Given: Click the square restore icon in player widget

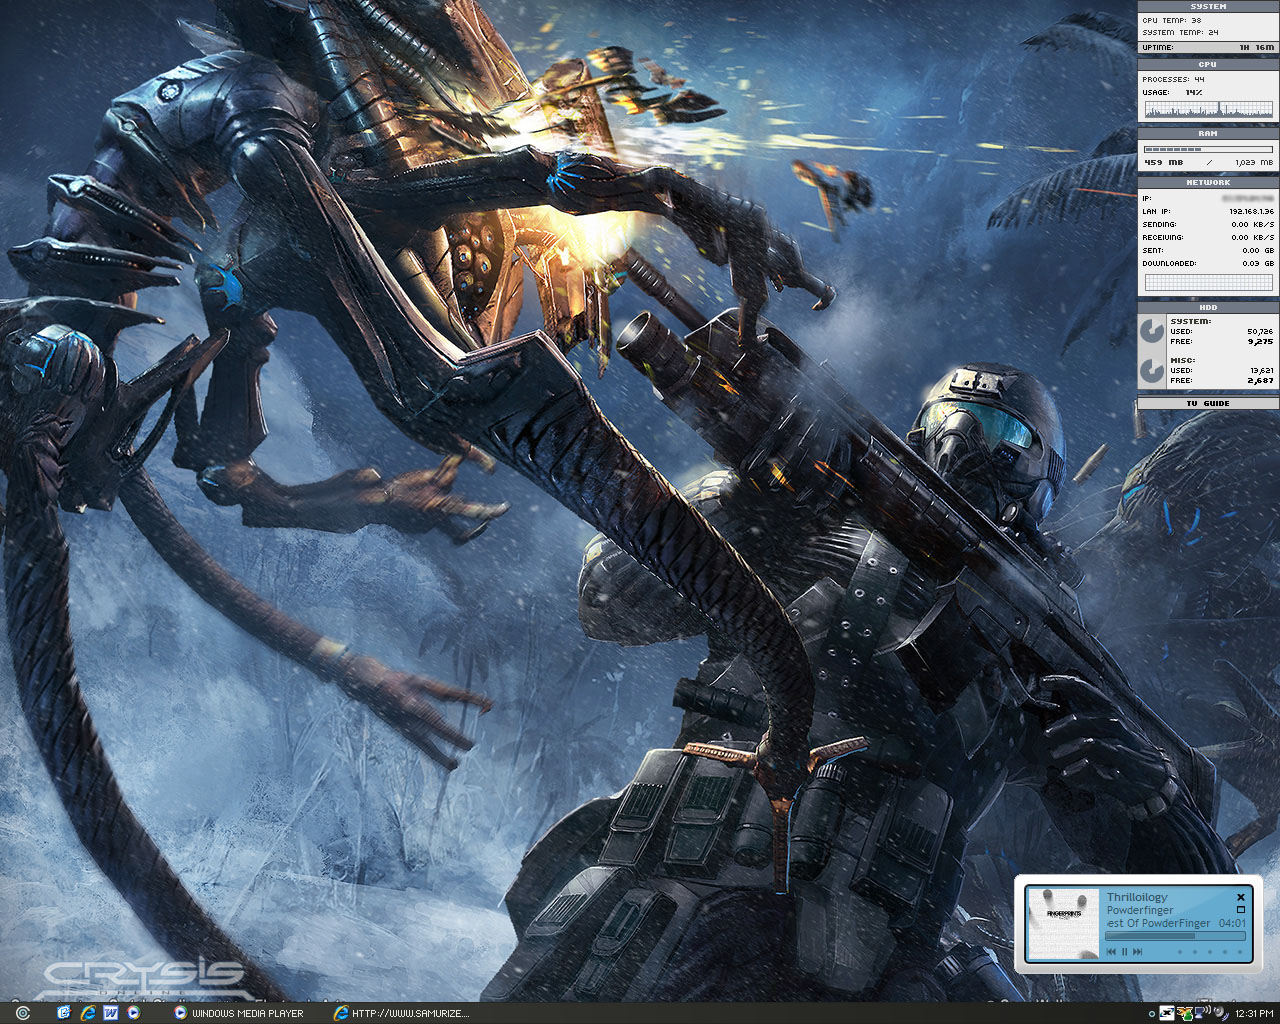Looking at the screenshot, I should tap(1241, 910).
